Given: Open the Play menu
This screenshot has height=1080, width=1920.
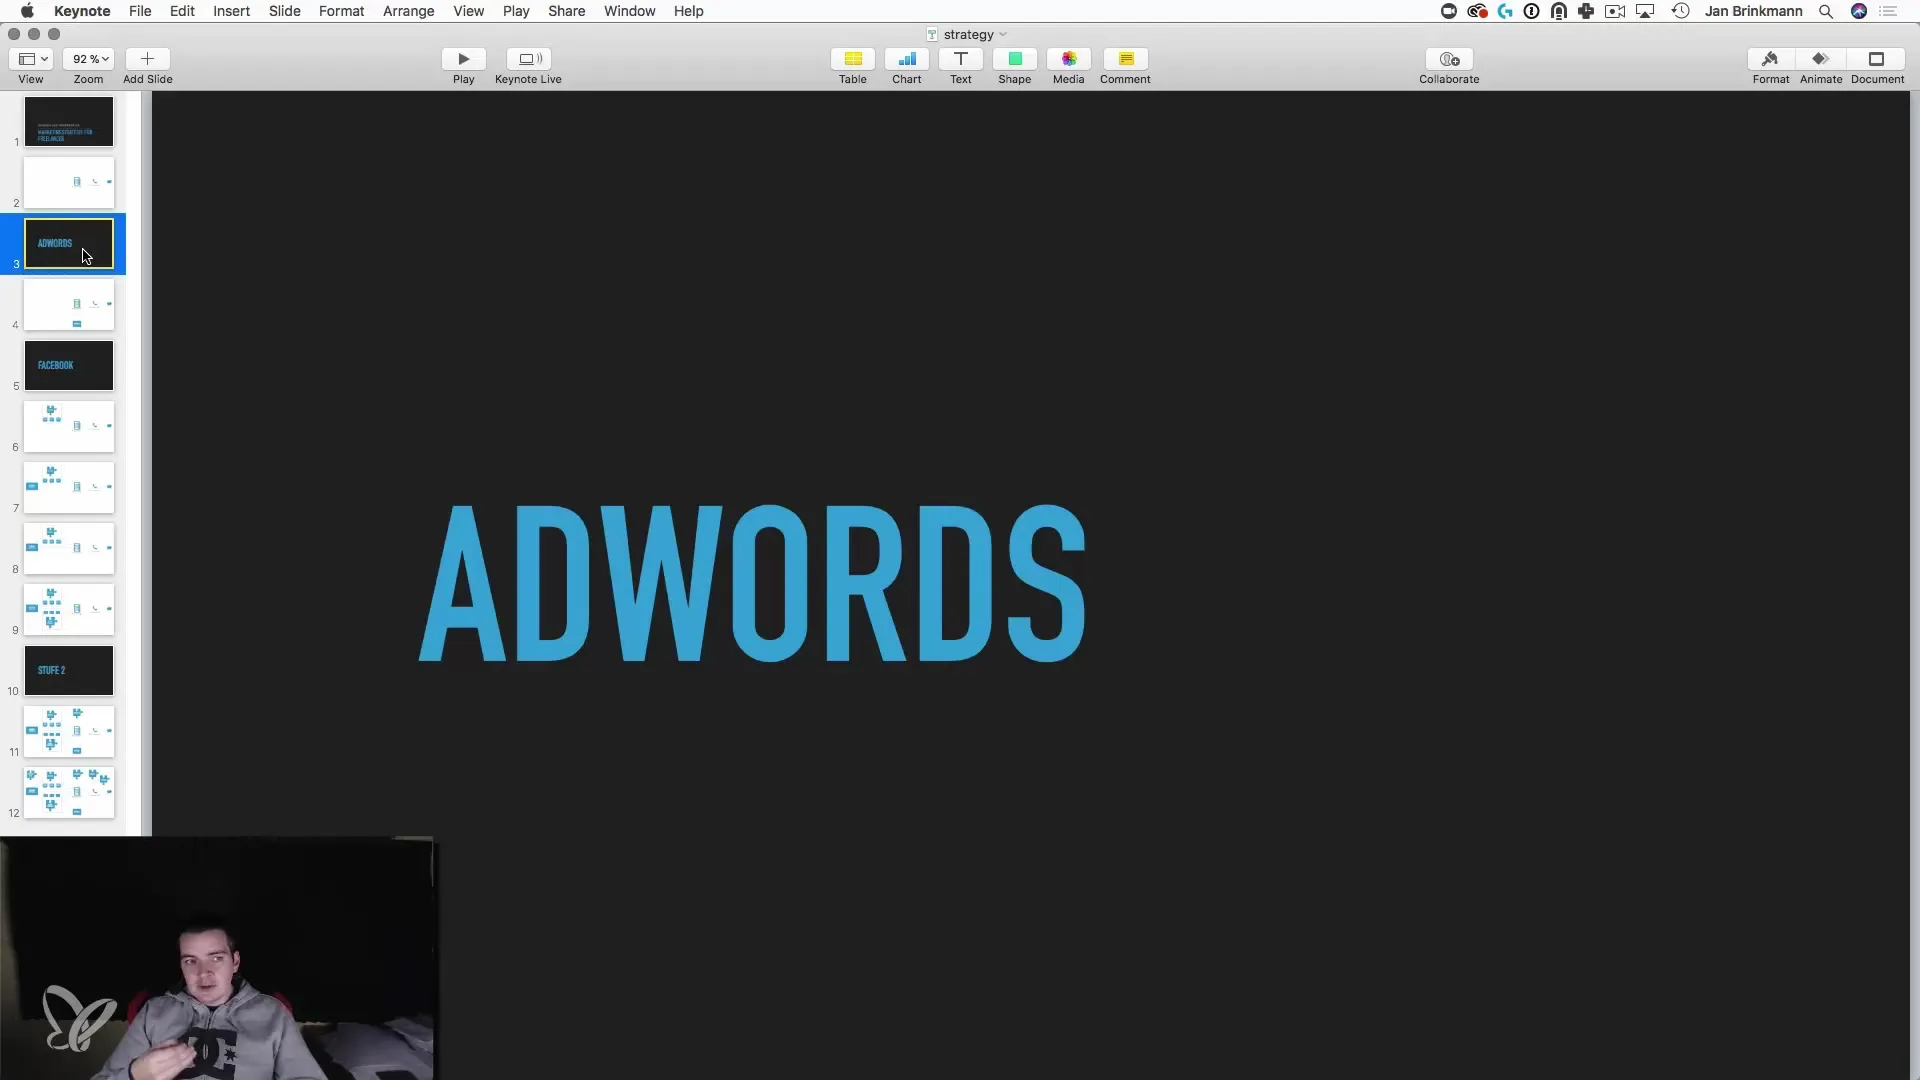Looking at the screenshot, I should tap(516, 11).
